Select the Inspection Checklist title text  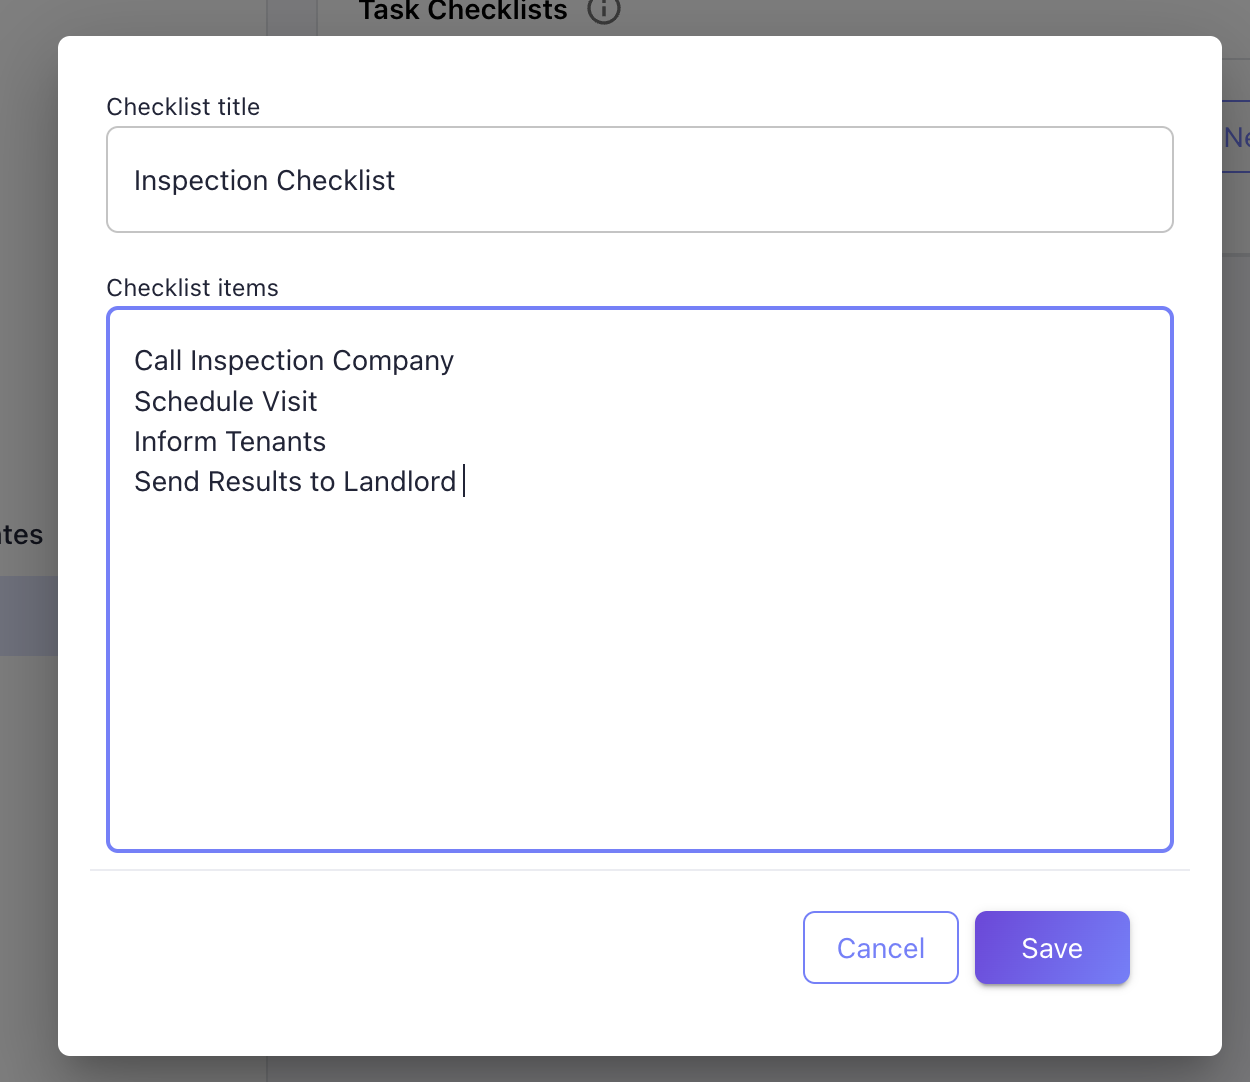pos(264,180)
